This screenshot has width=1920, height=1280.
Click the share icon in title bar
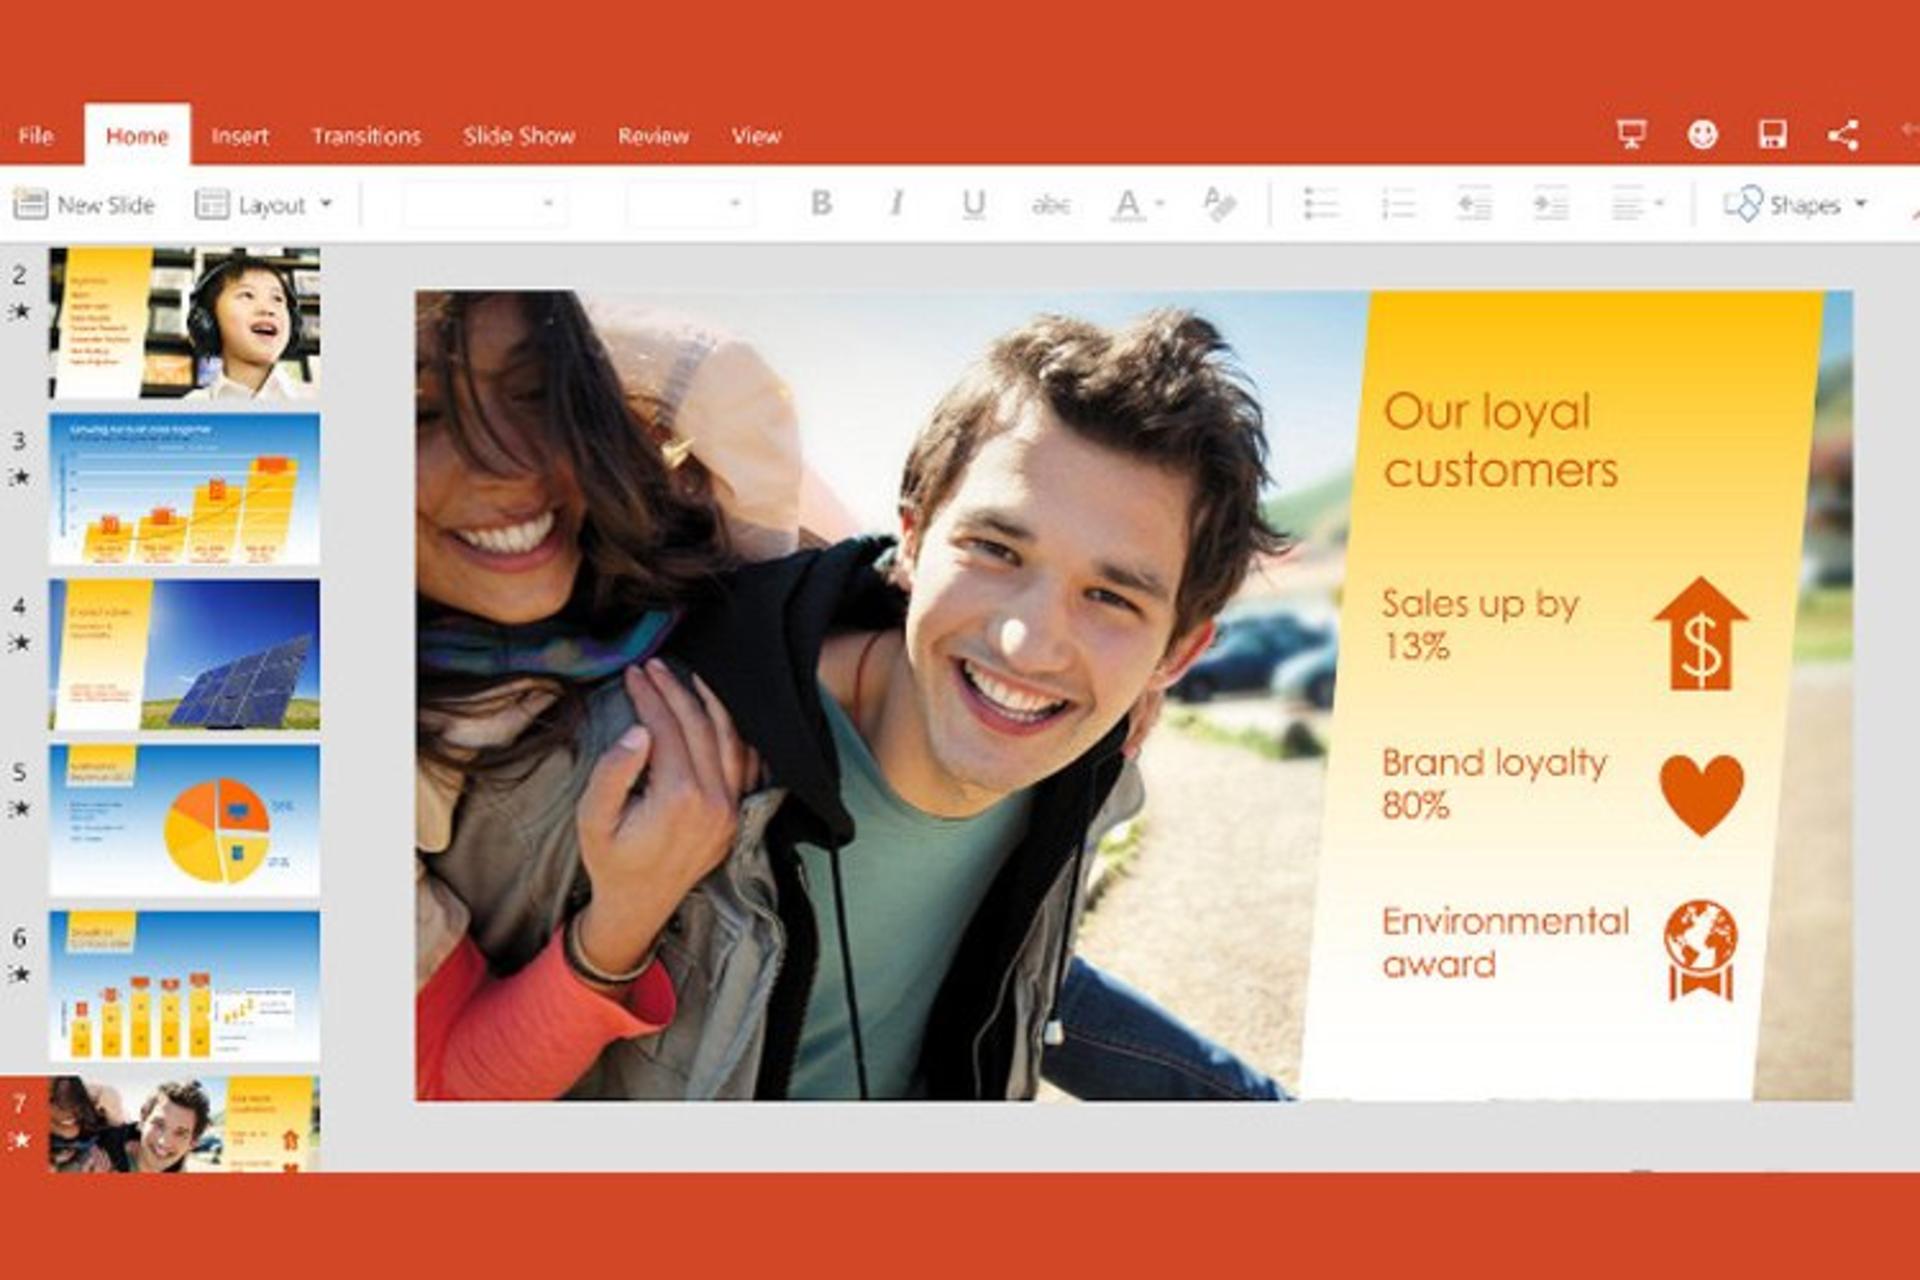pyautogui.click(x=1843, y=135)
